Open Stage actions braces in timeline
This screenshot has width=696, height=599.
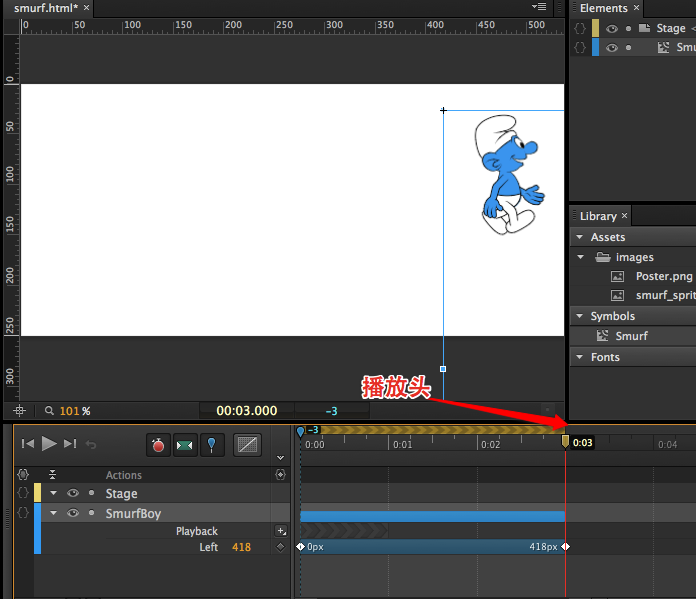(23, 493)
